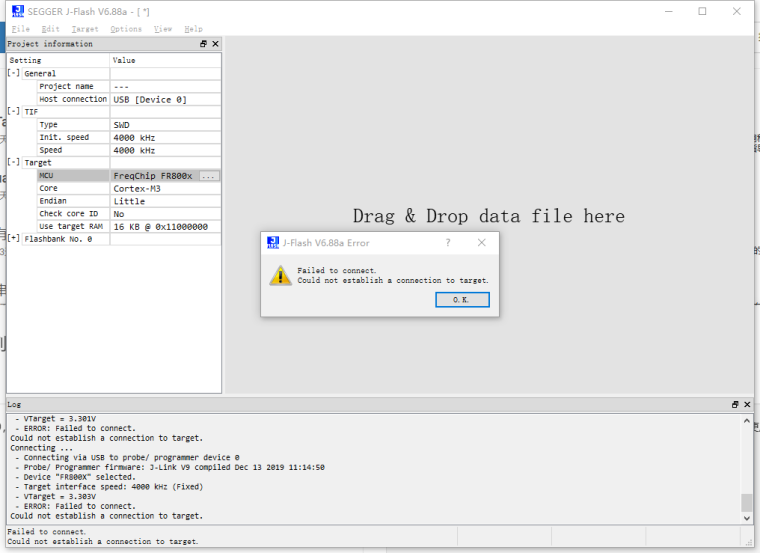
Task: Select the Endian row
Action: (128, 201)
